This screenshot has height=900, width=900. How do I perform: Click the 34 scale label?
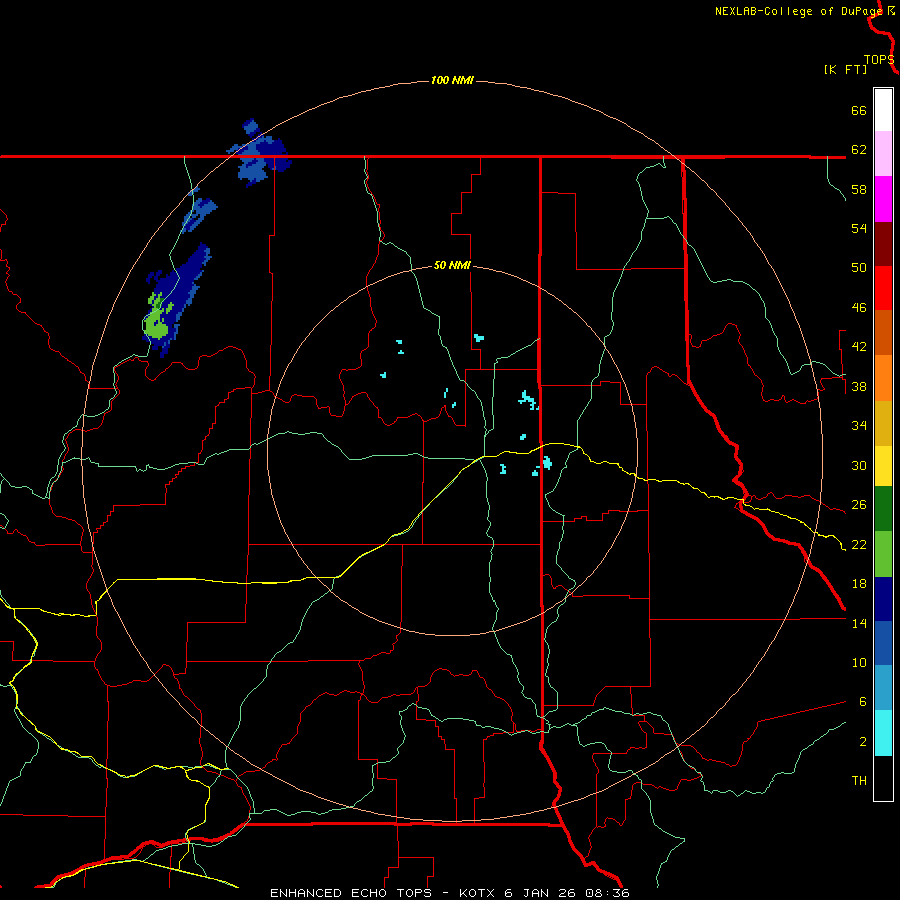pyautogui.click(x=859, y=425)
